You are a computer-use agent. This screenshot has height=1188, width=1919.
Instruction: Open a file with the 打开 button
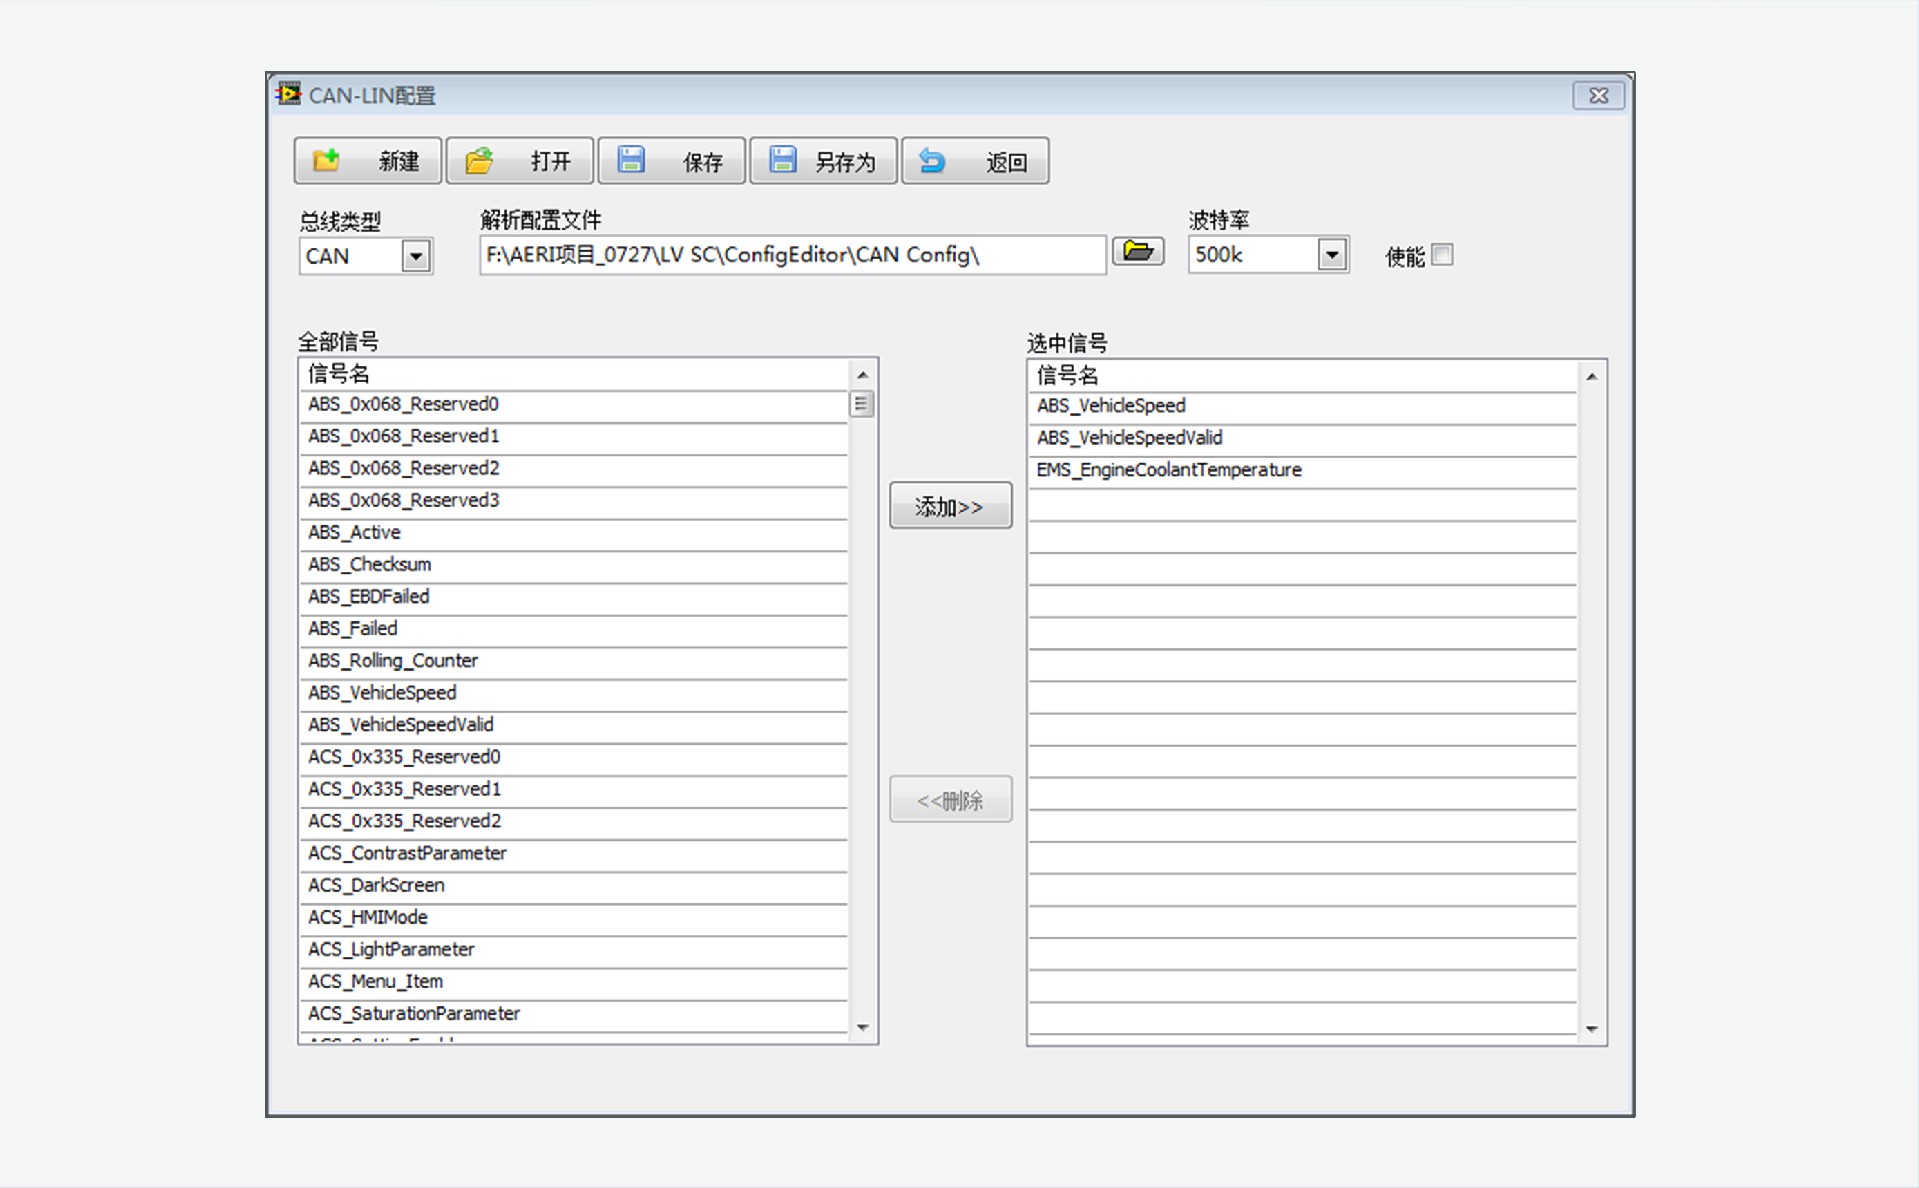pos(519,161)
